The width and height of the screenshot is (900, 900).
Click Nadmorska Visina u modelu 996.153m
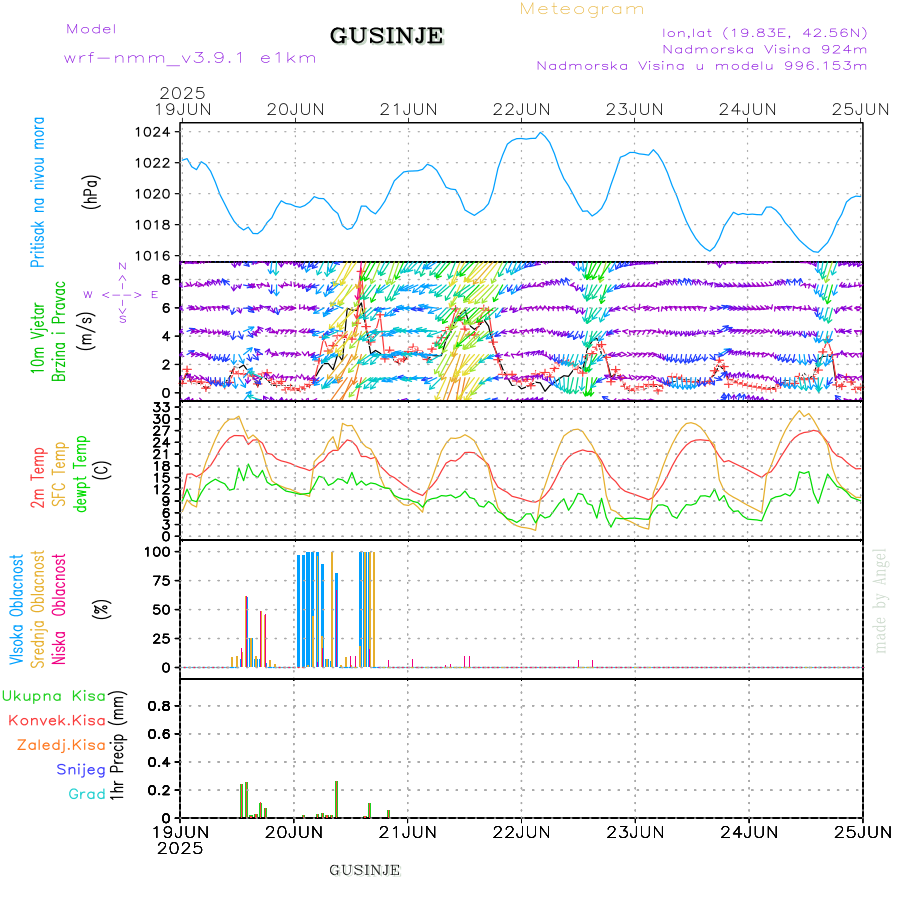(701, 65)
